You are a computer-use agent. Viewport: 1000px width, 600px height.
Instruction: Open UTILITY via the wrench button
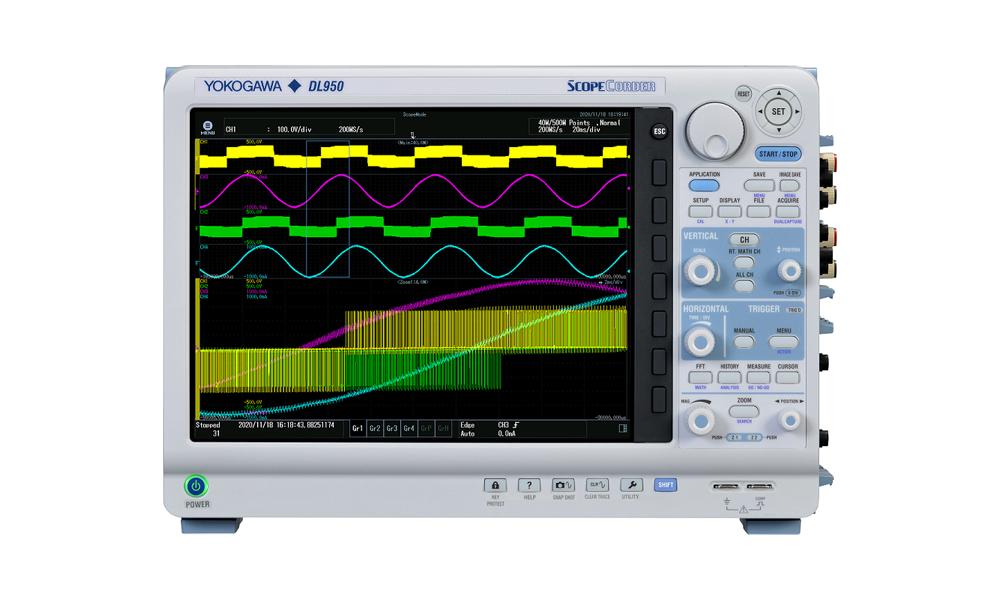[631, 485]
